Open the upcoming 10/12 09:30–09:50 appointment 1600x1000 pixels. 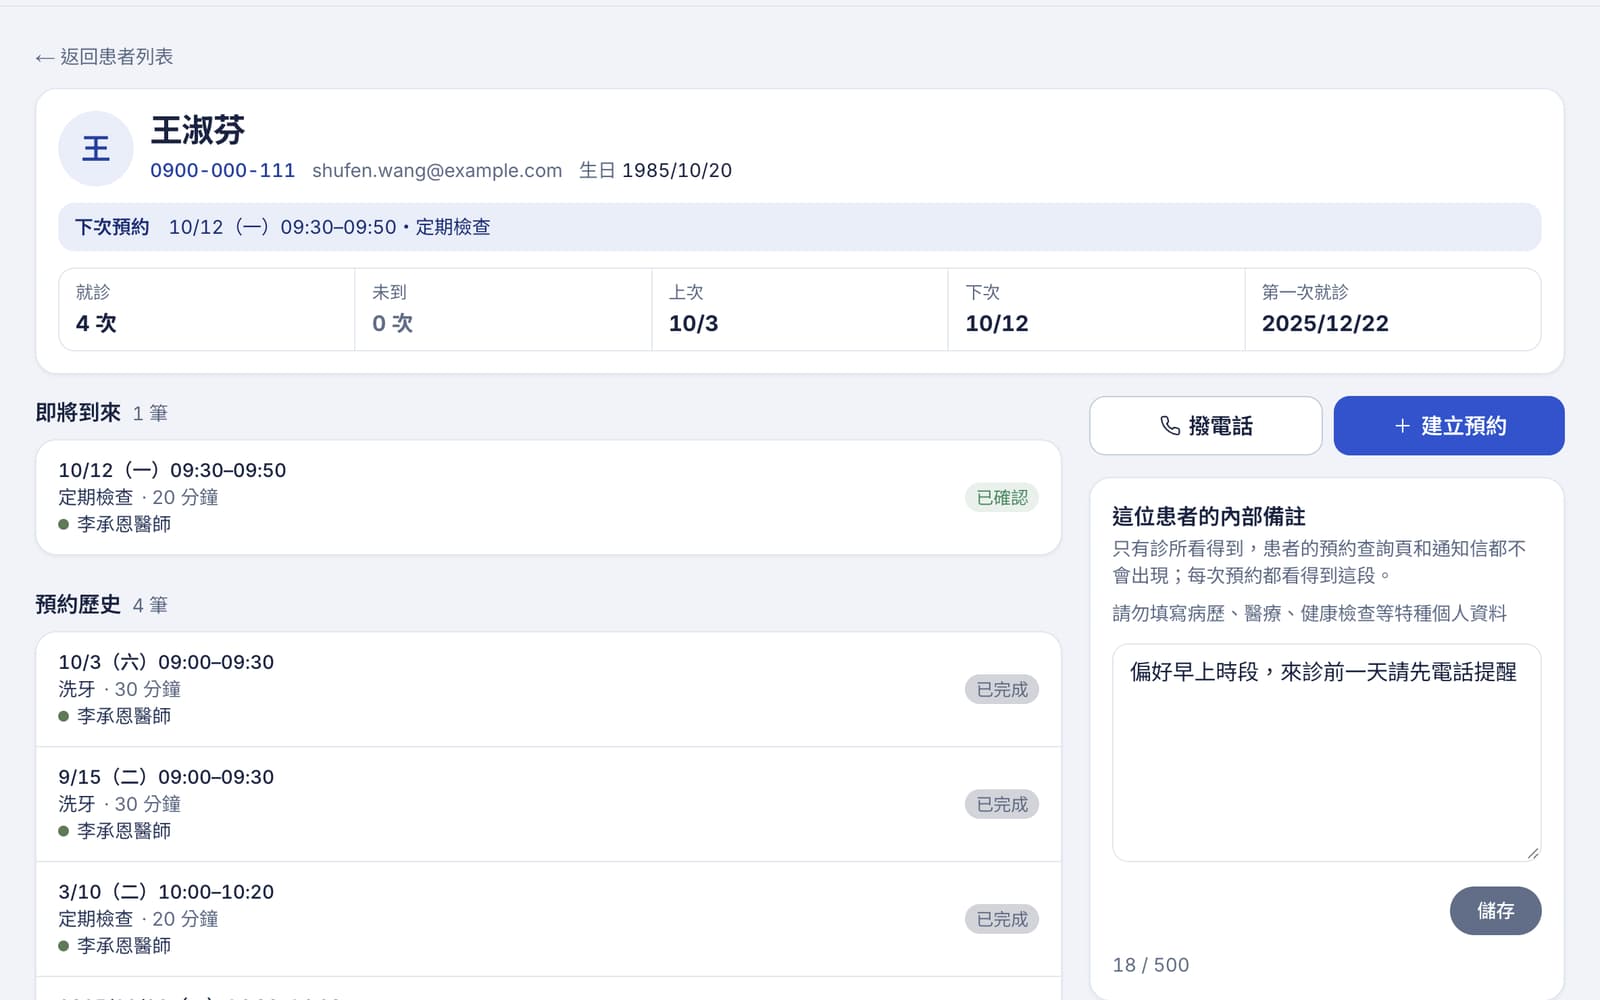click(548, 497)
